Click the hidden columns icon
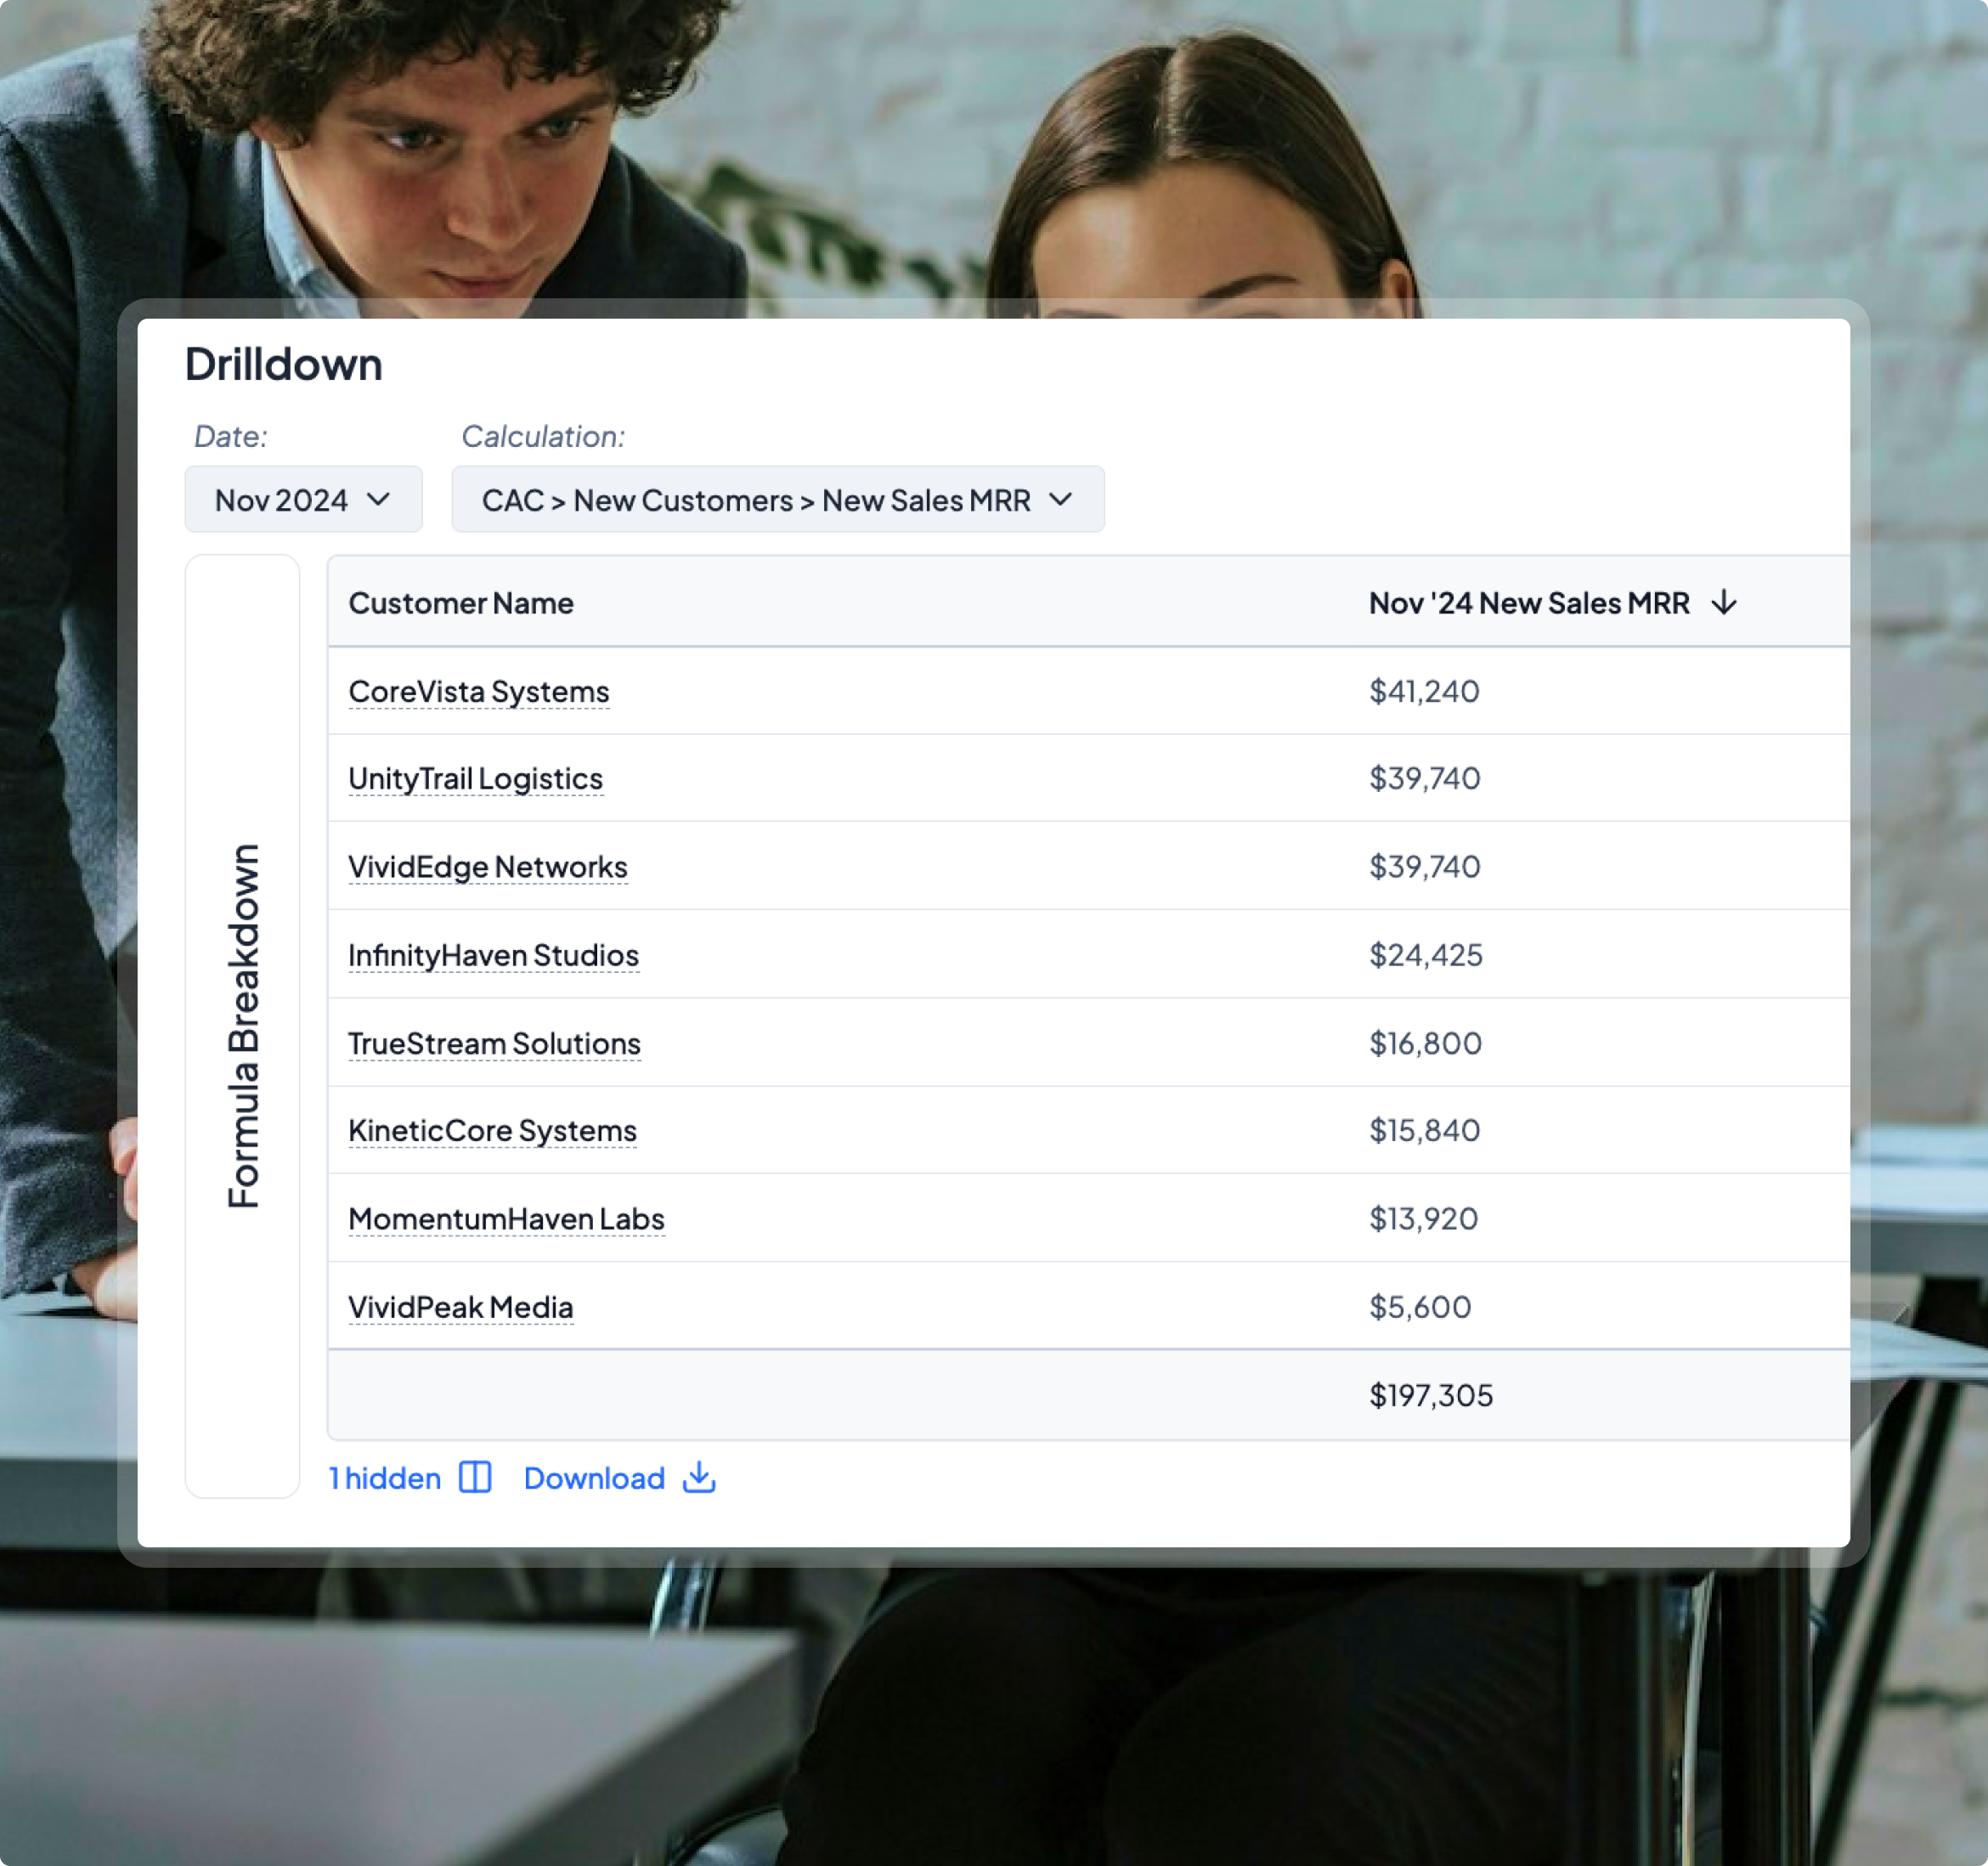1988x1866 pixels. (475, 1477)
